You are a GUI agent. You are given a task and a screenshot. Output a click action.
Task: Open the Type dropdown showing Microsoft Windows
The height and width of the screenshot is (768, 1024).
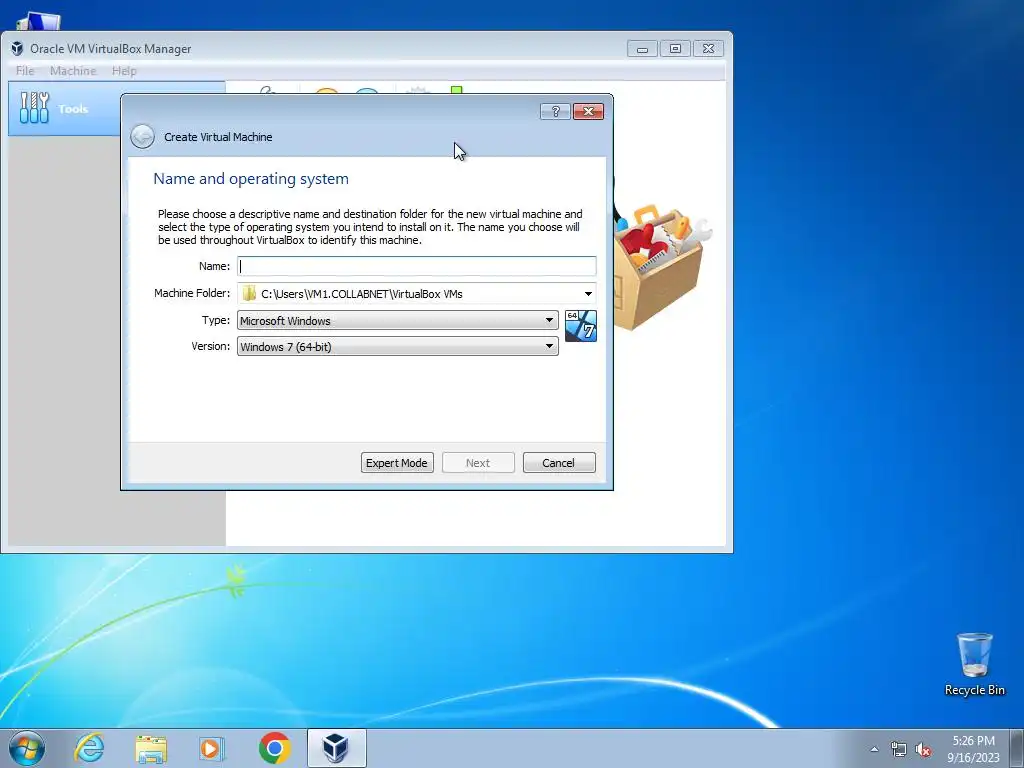coord(397,320)
